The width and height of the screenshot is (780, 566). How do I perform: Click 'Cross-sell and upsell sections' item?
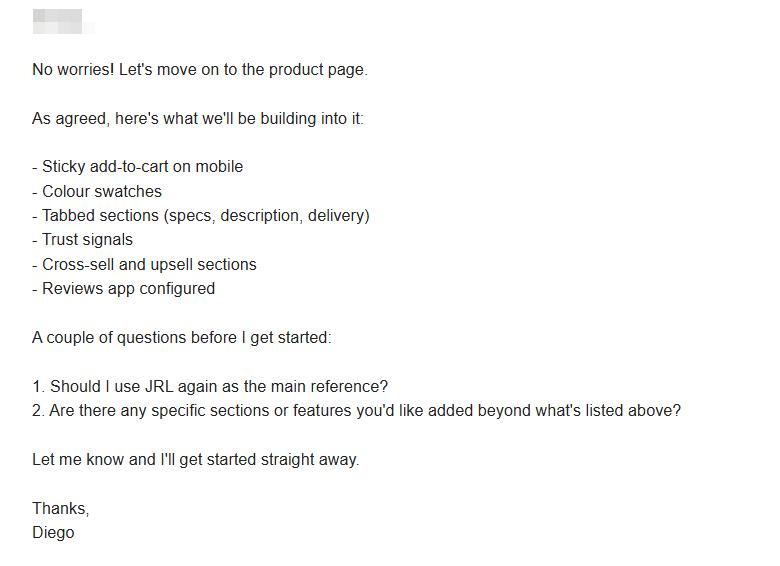click(144, 264)
